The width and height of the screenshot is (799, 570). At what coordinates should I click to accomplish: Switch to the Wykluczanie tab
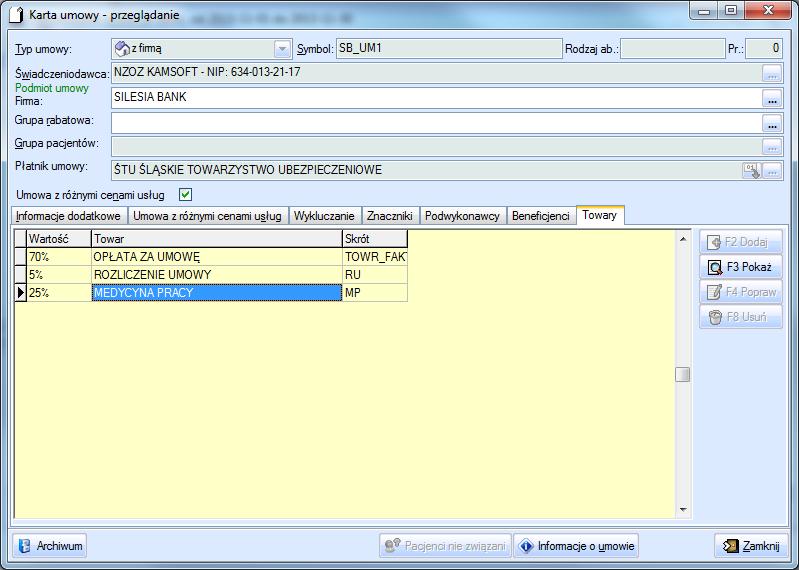pyautogui.click(x=324, y=216)
